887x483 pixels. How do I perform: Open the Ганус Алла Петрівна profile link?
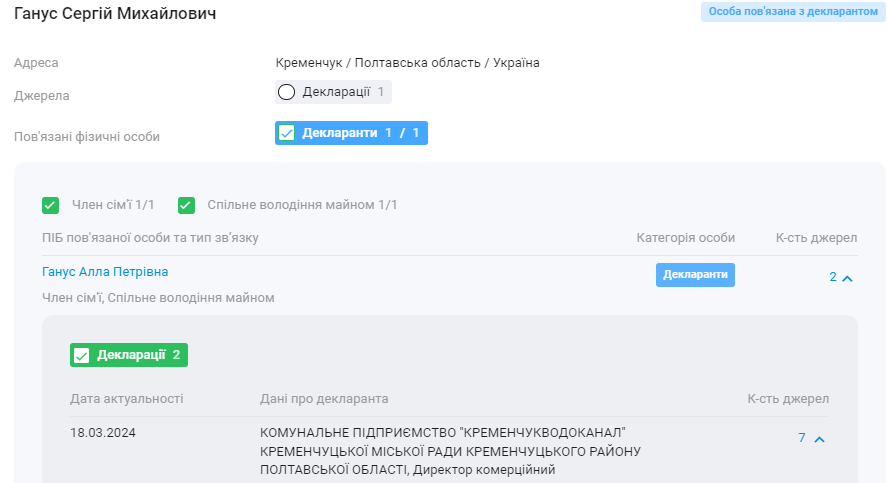105,272
